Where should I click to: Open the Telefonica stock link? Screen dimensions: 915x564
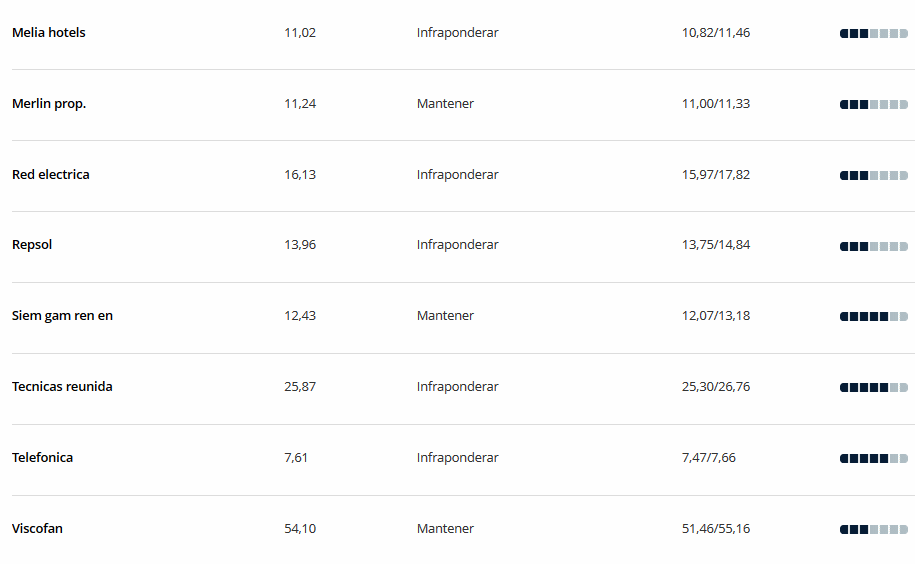(43, 458)
